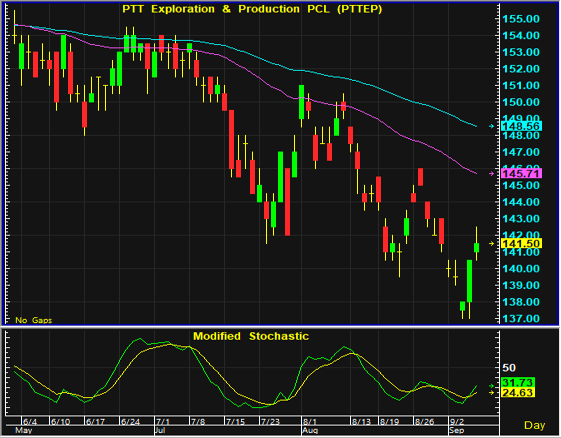
Task: Click the 9/2 date marker
Action: pyautogui.click(x=457, y=422)
